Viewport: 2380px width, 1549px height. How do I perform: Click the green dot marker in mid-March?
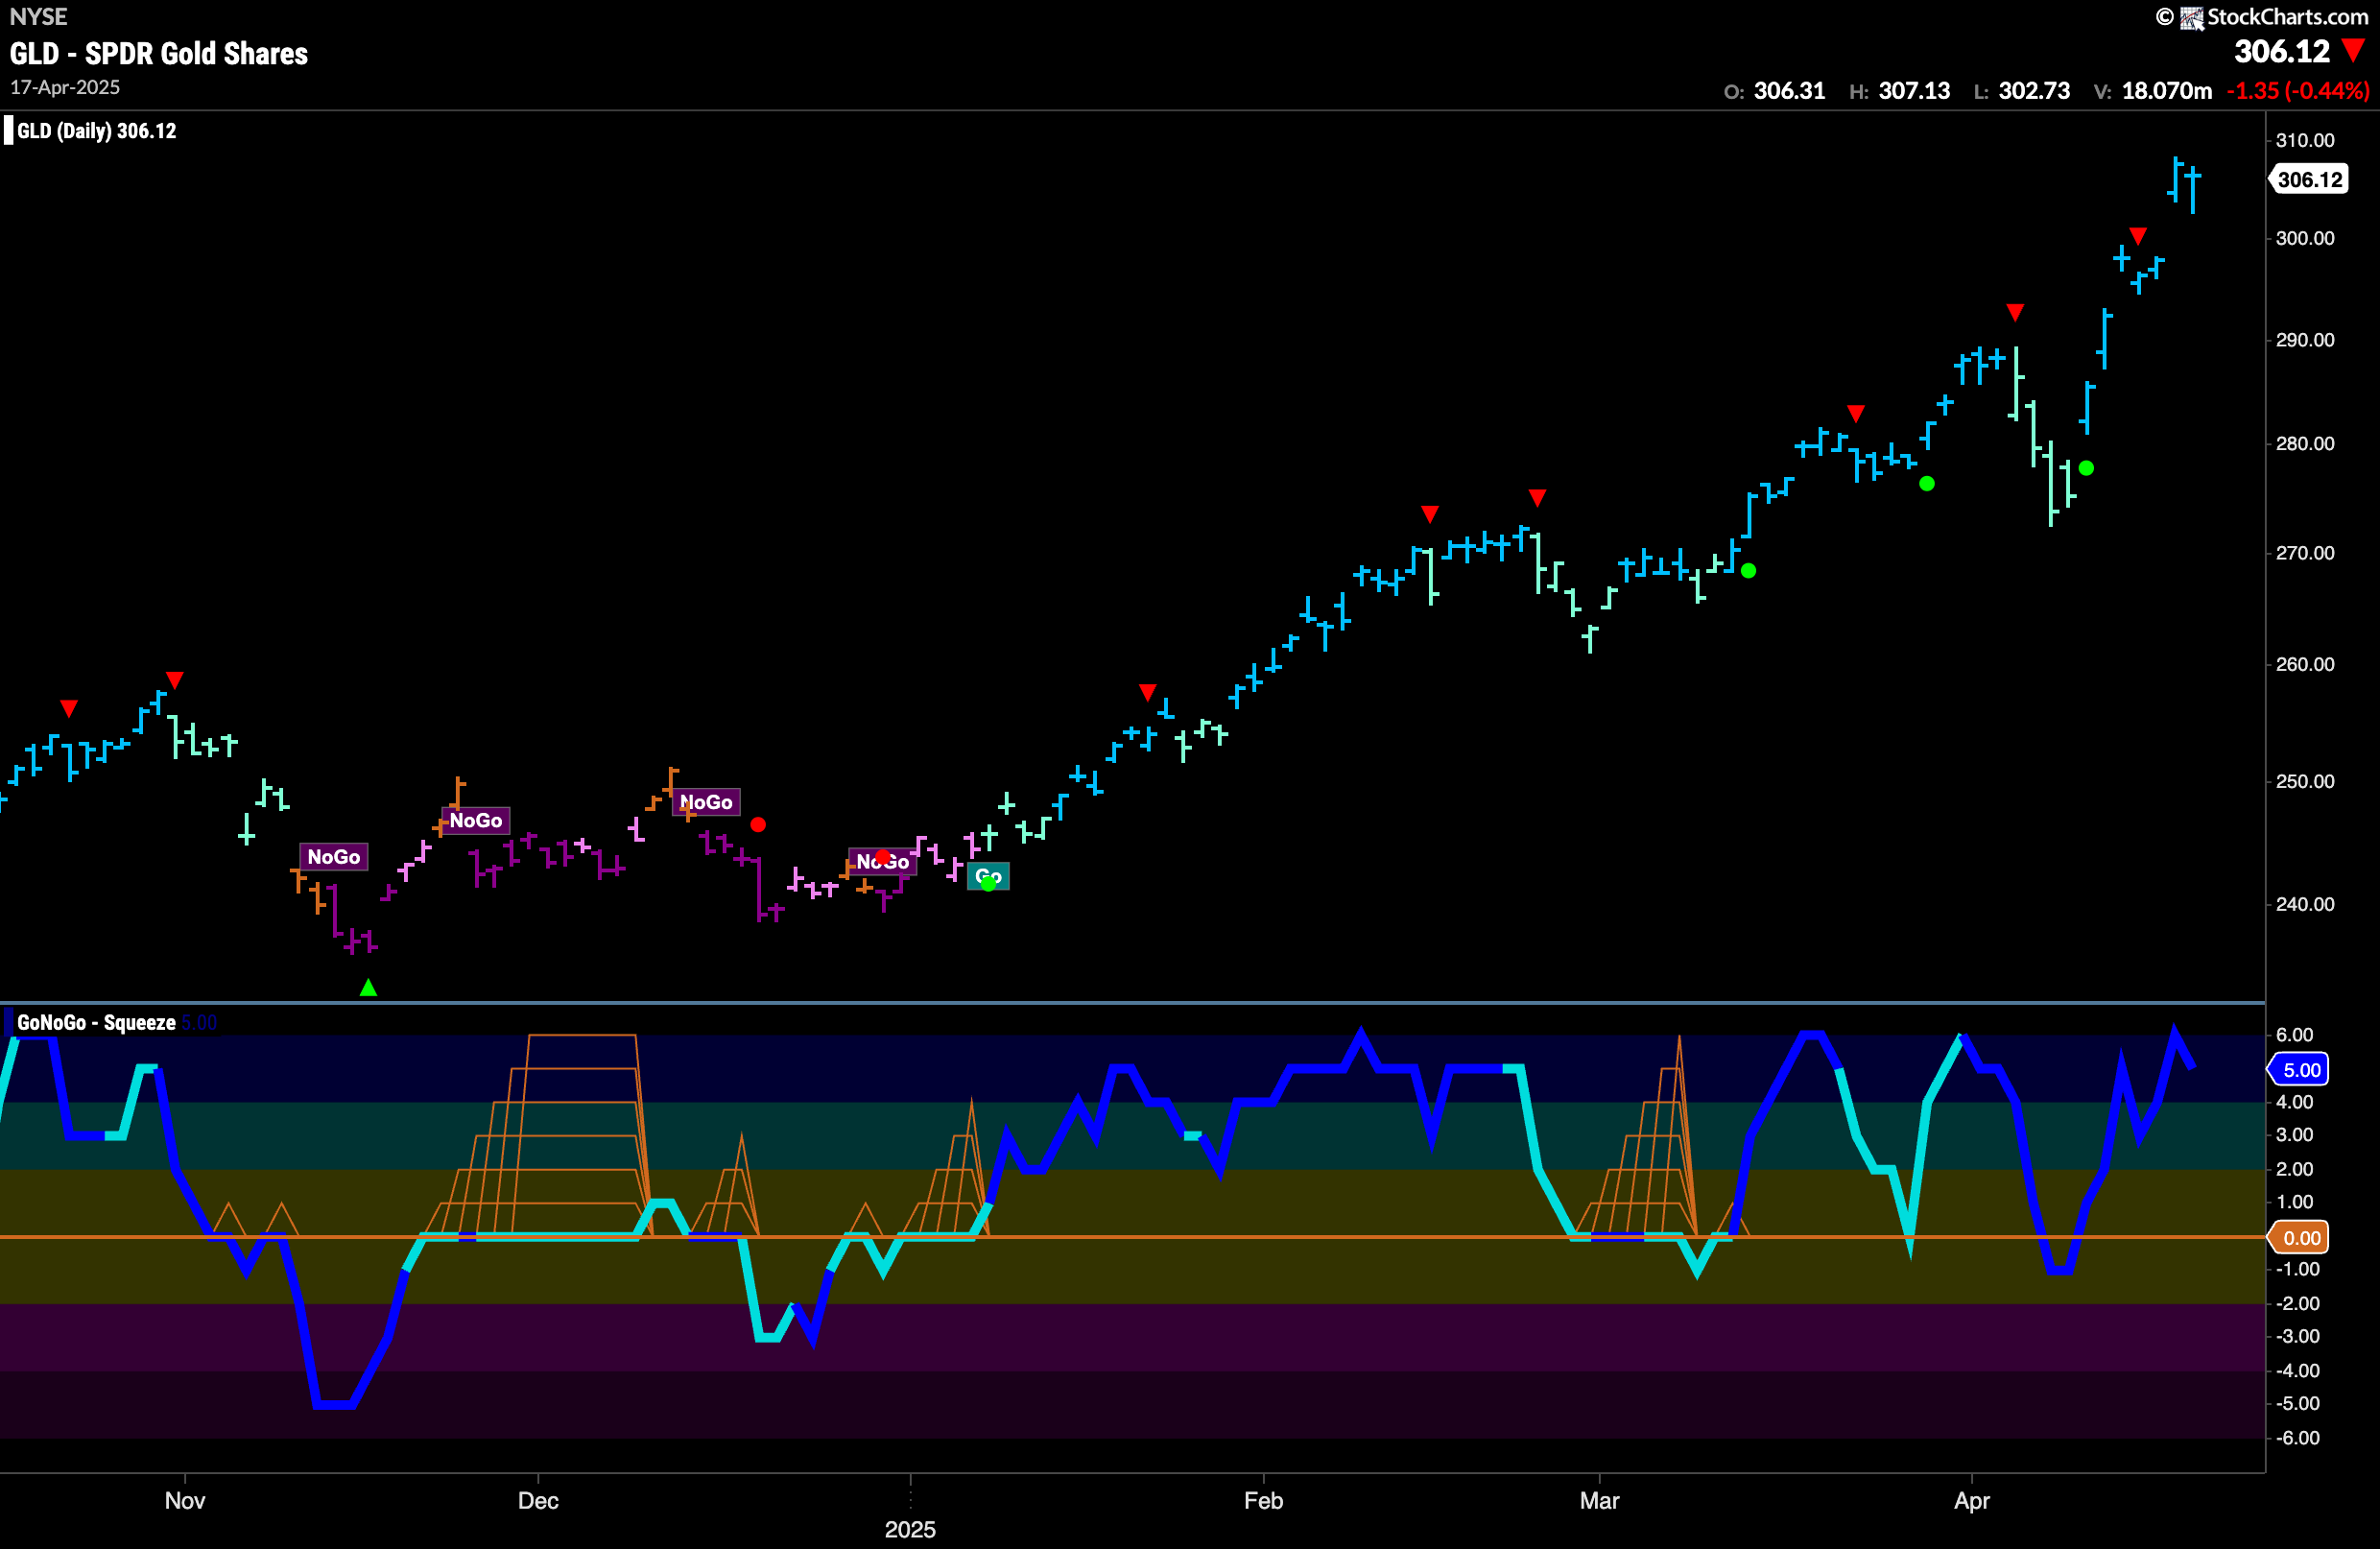1748,571
